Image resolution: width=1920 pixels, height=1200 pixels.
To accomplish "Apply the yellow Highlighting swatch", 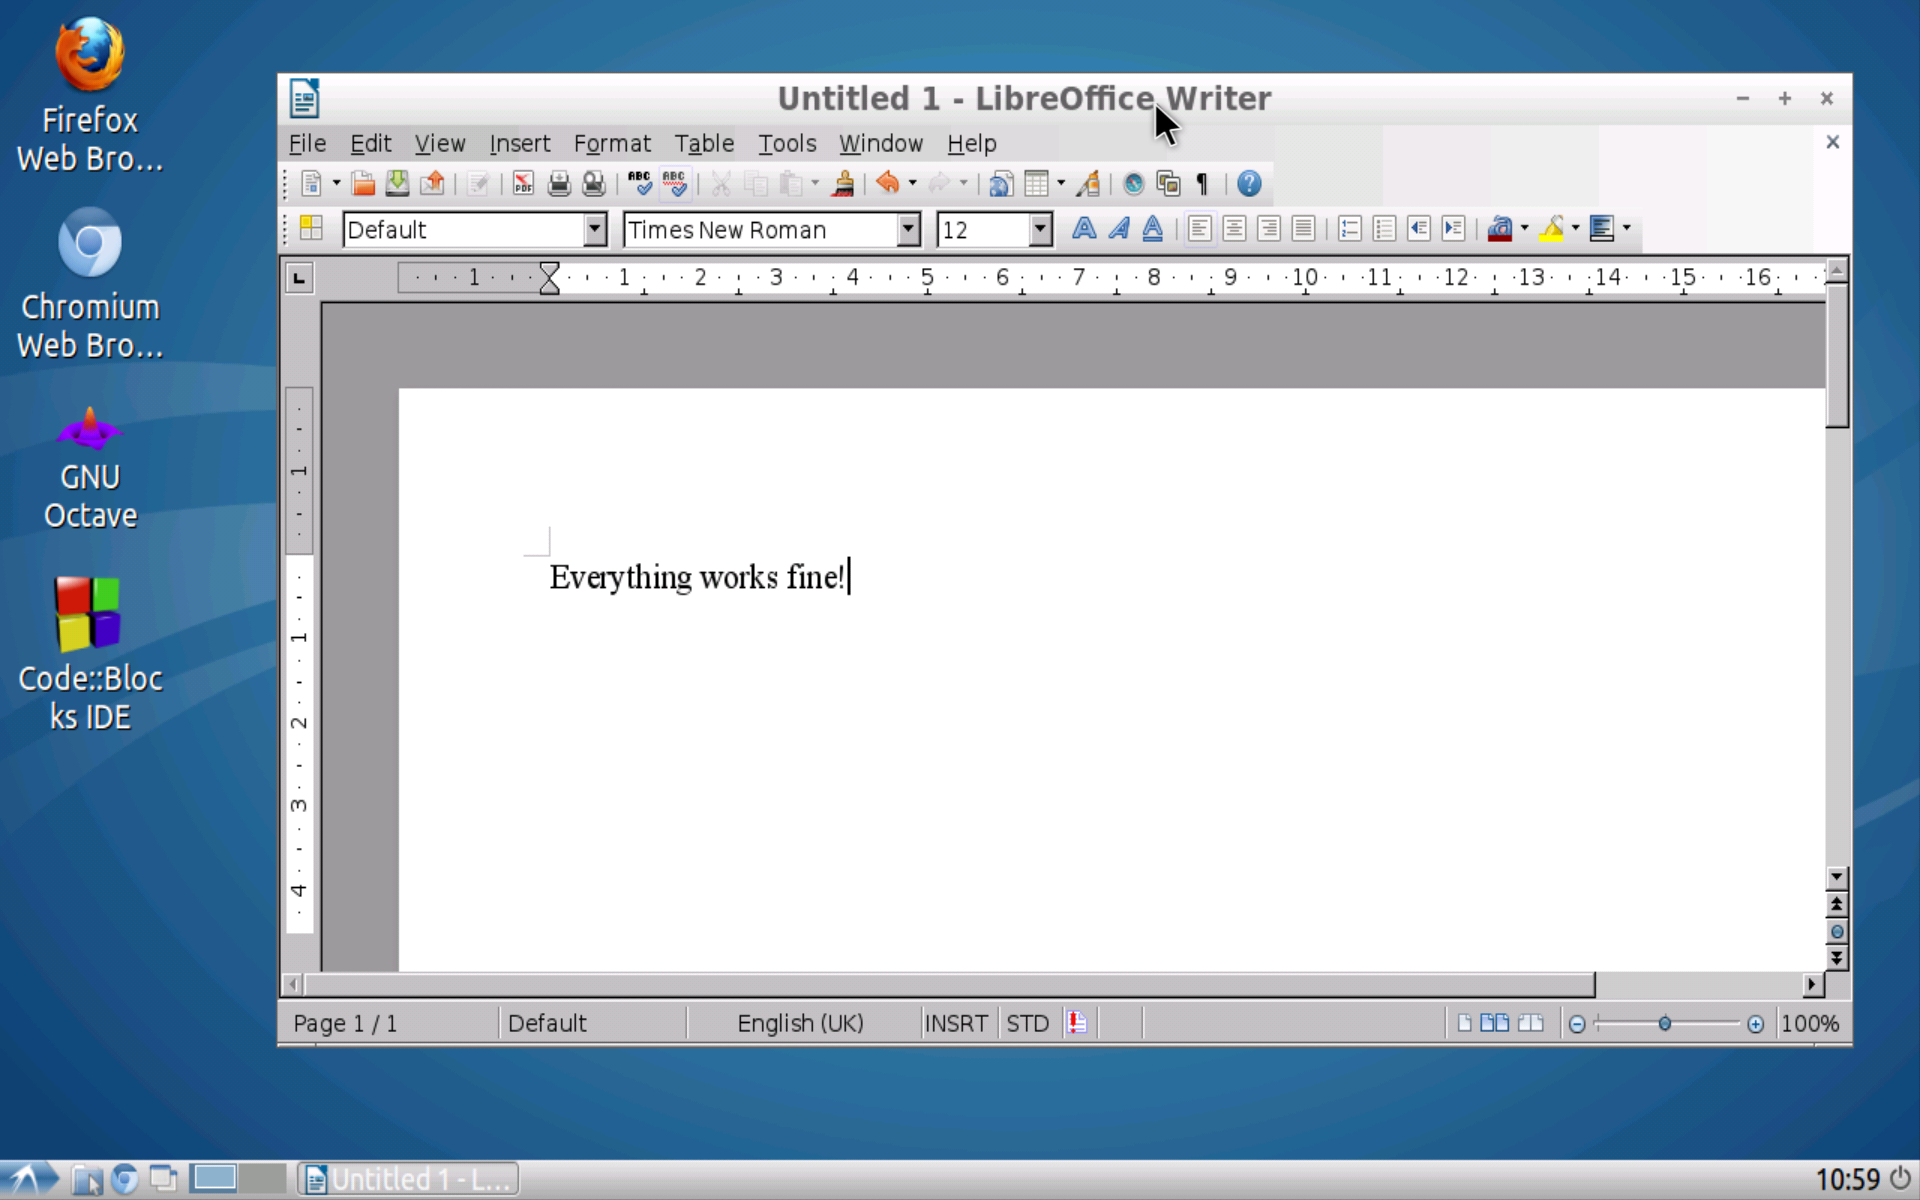I will (1551, 229).
